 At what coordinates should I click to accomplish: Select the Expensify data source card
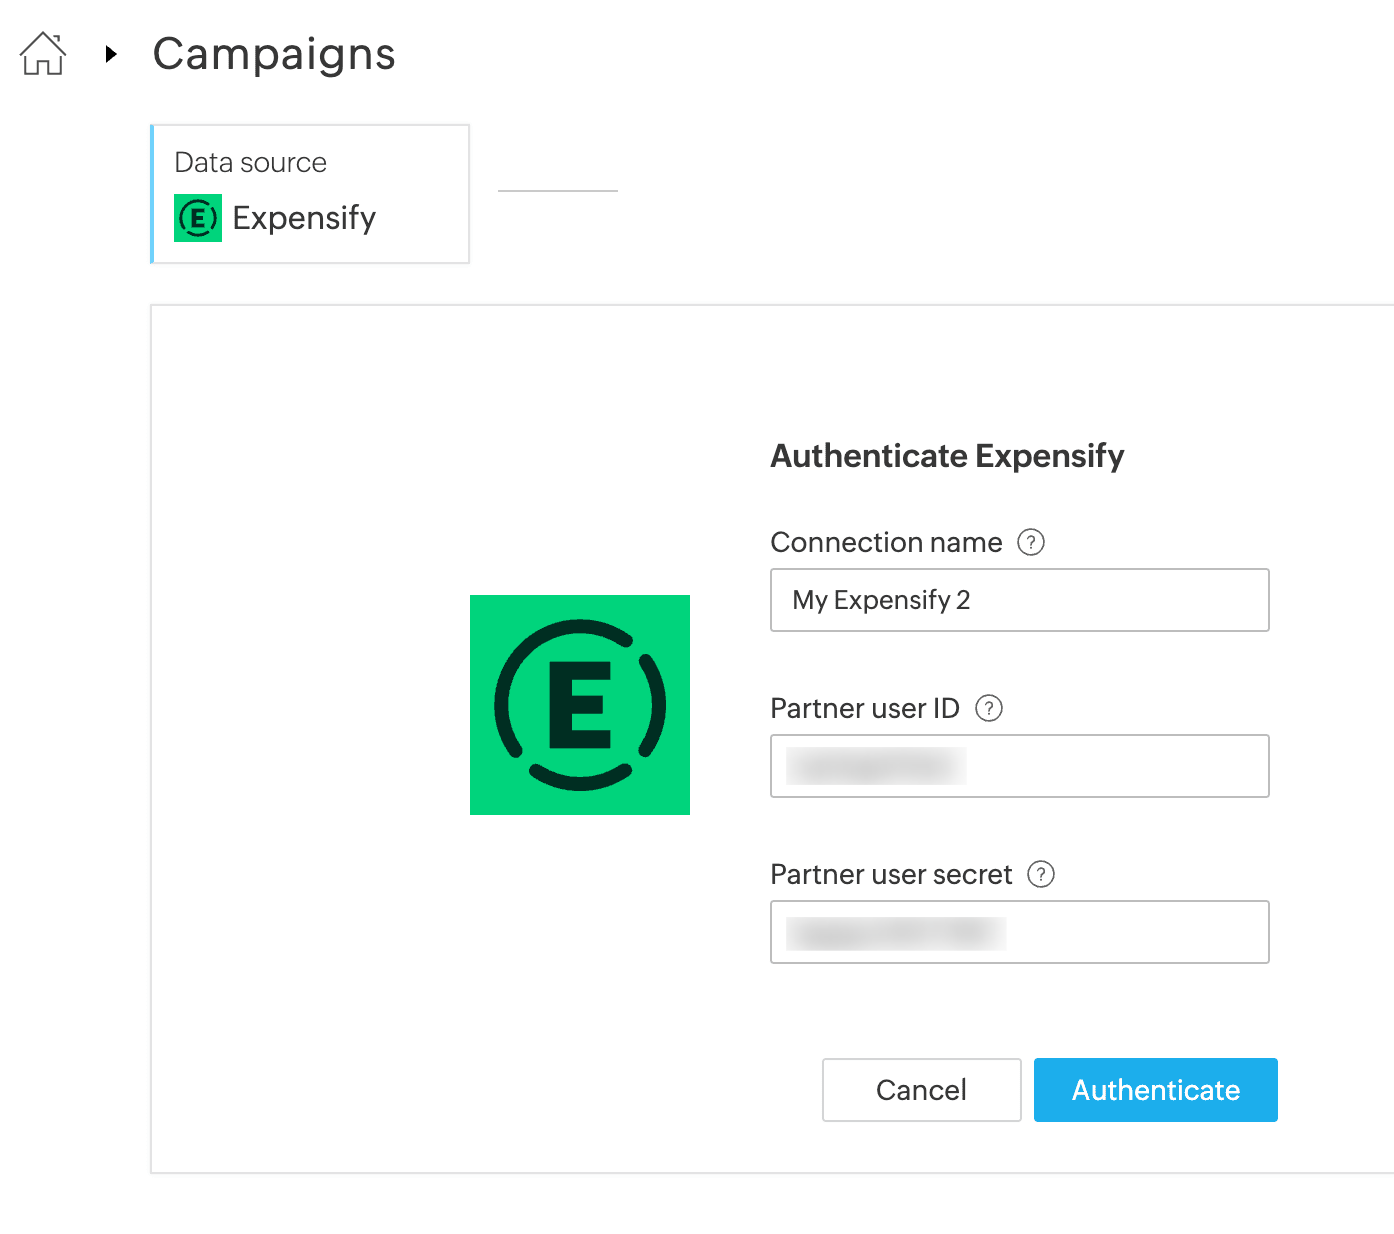pos(310,194)
